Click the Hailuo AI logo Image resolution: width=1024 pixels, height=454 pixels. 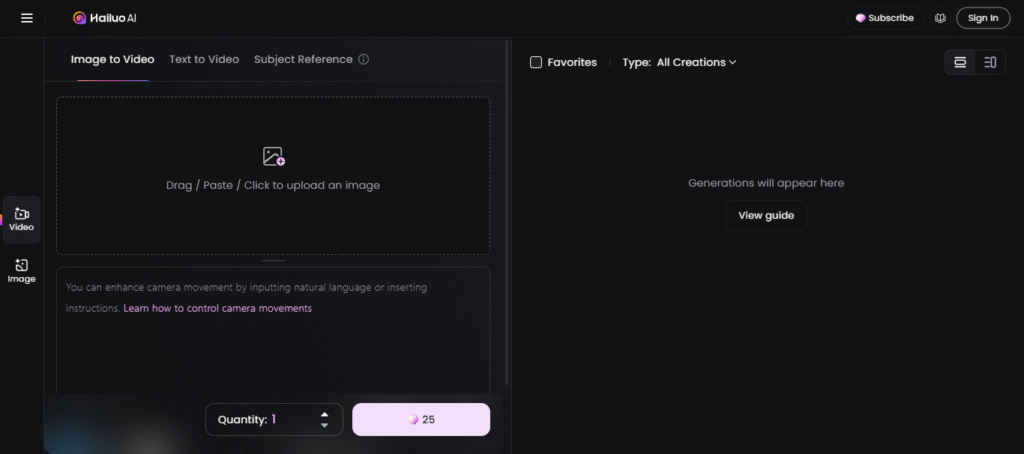coord(106,18)
